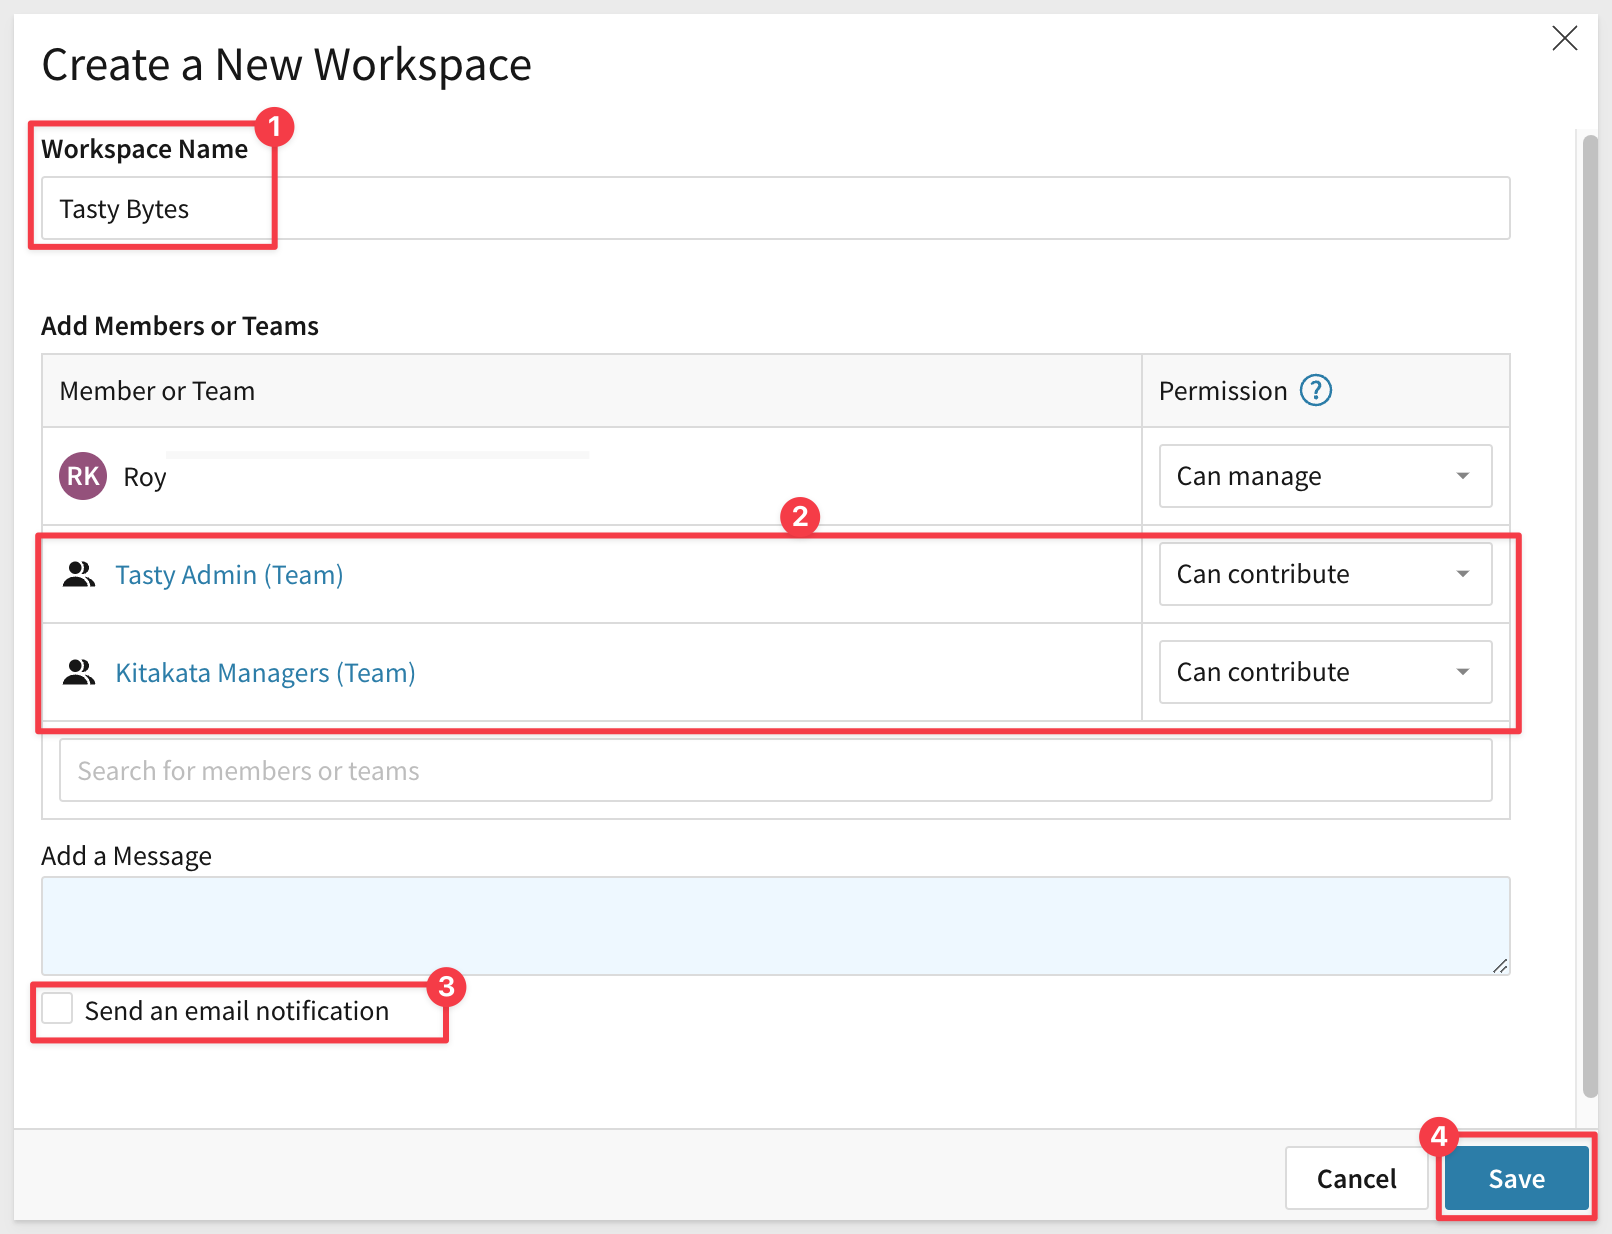Click the Send an email notification label
This screenshot has width=1612, height=1234.
click(236, 1011)
